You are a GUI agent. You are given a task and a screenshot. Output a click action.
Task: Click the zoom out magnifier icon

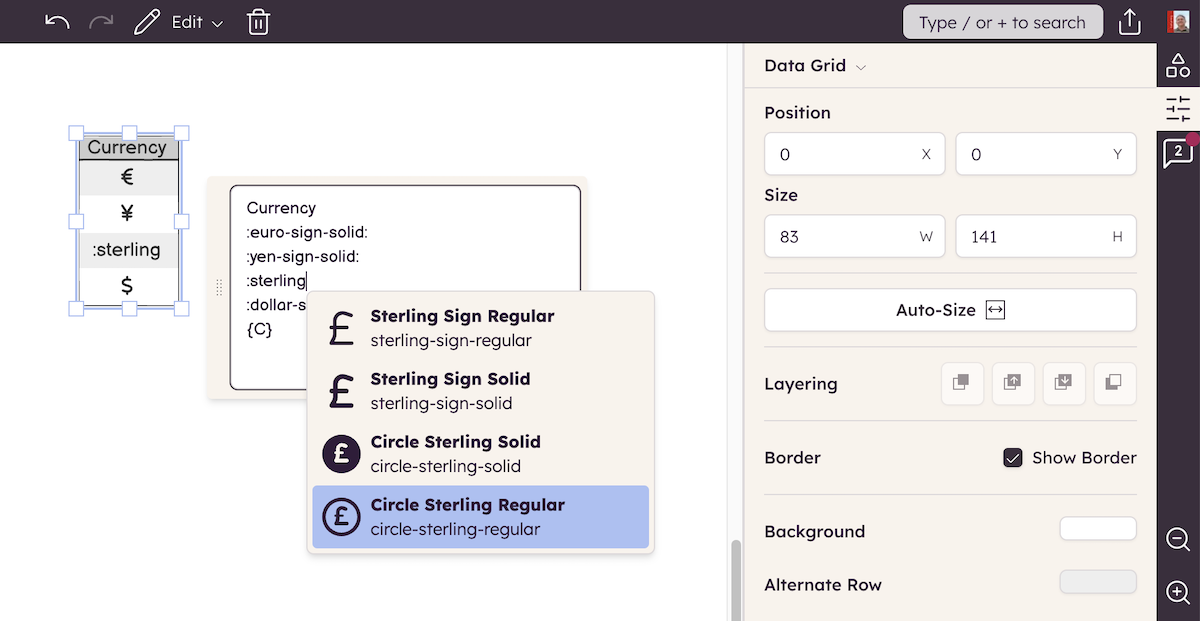[x=1178, y=540]
